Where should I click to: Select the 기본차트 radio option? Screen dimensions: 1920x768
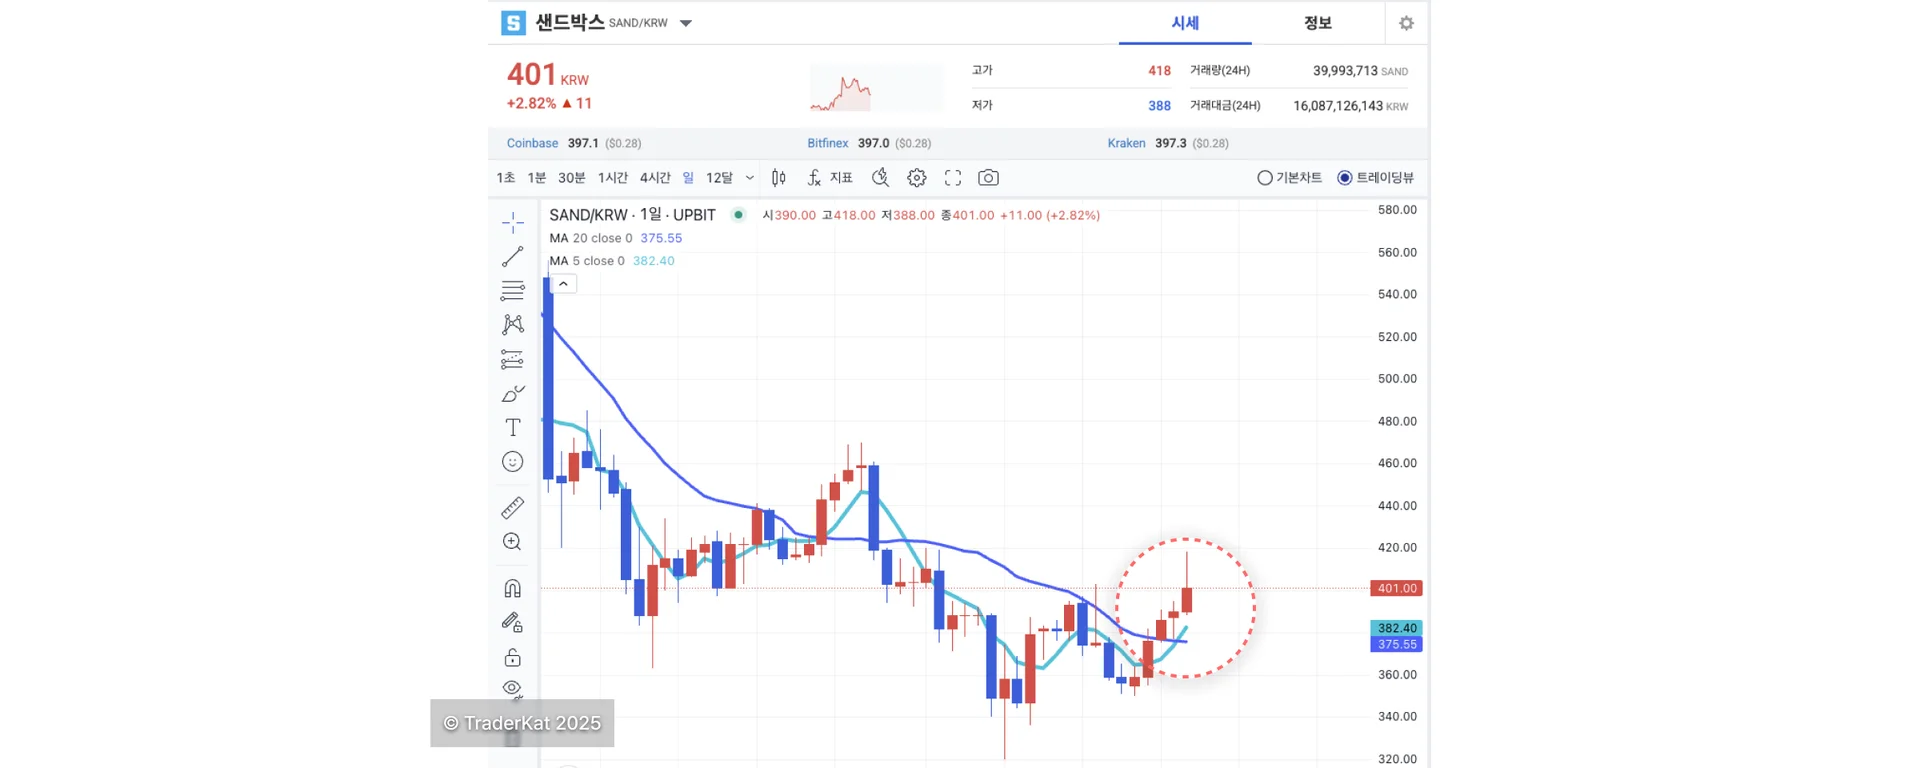(1265, 178)
